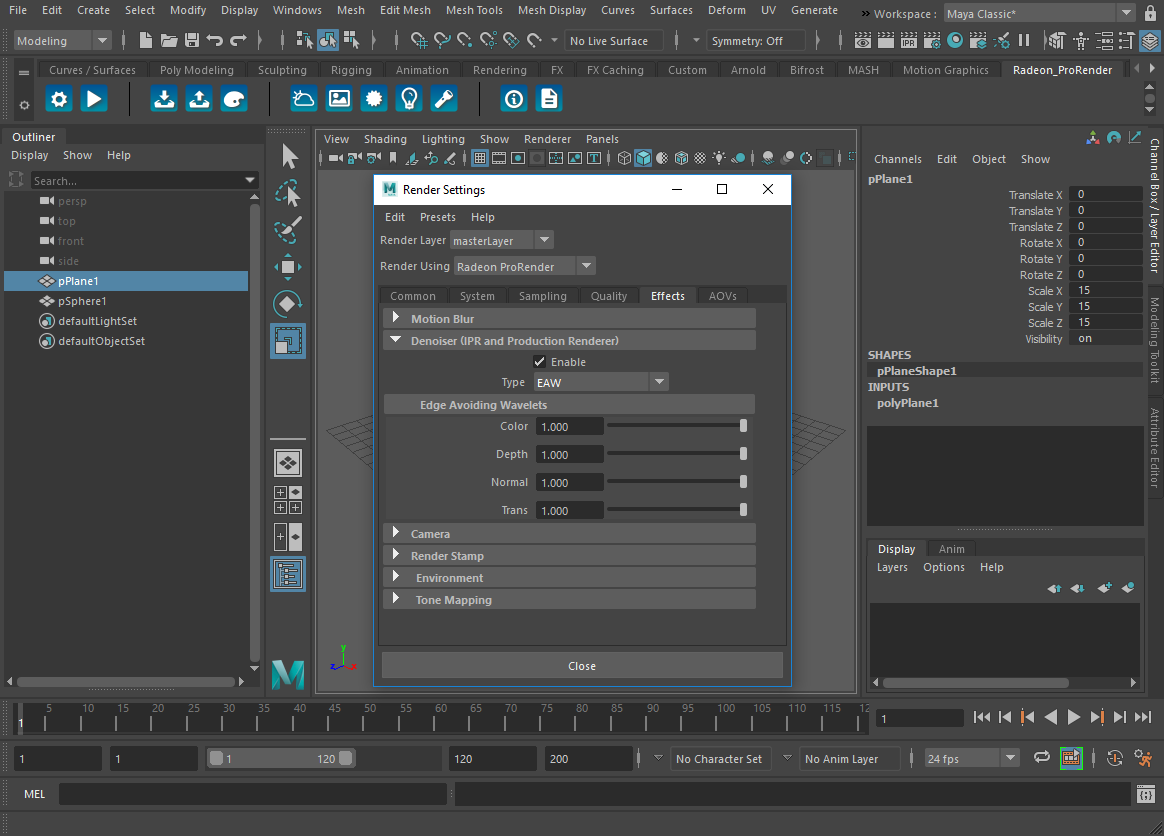Click the image-based lighting picture shelf icon
The width and height of the screenshot is (1164, 836).
pos(339,99)
